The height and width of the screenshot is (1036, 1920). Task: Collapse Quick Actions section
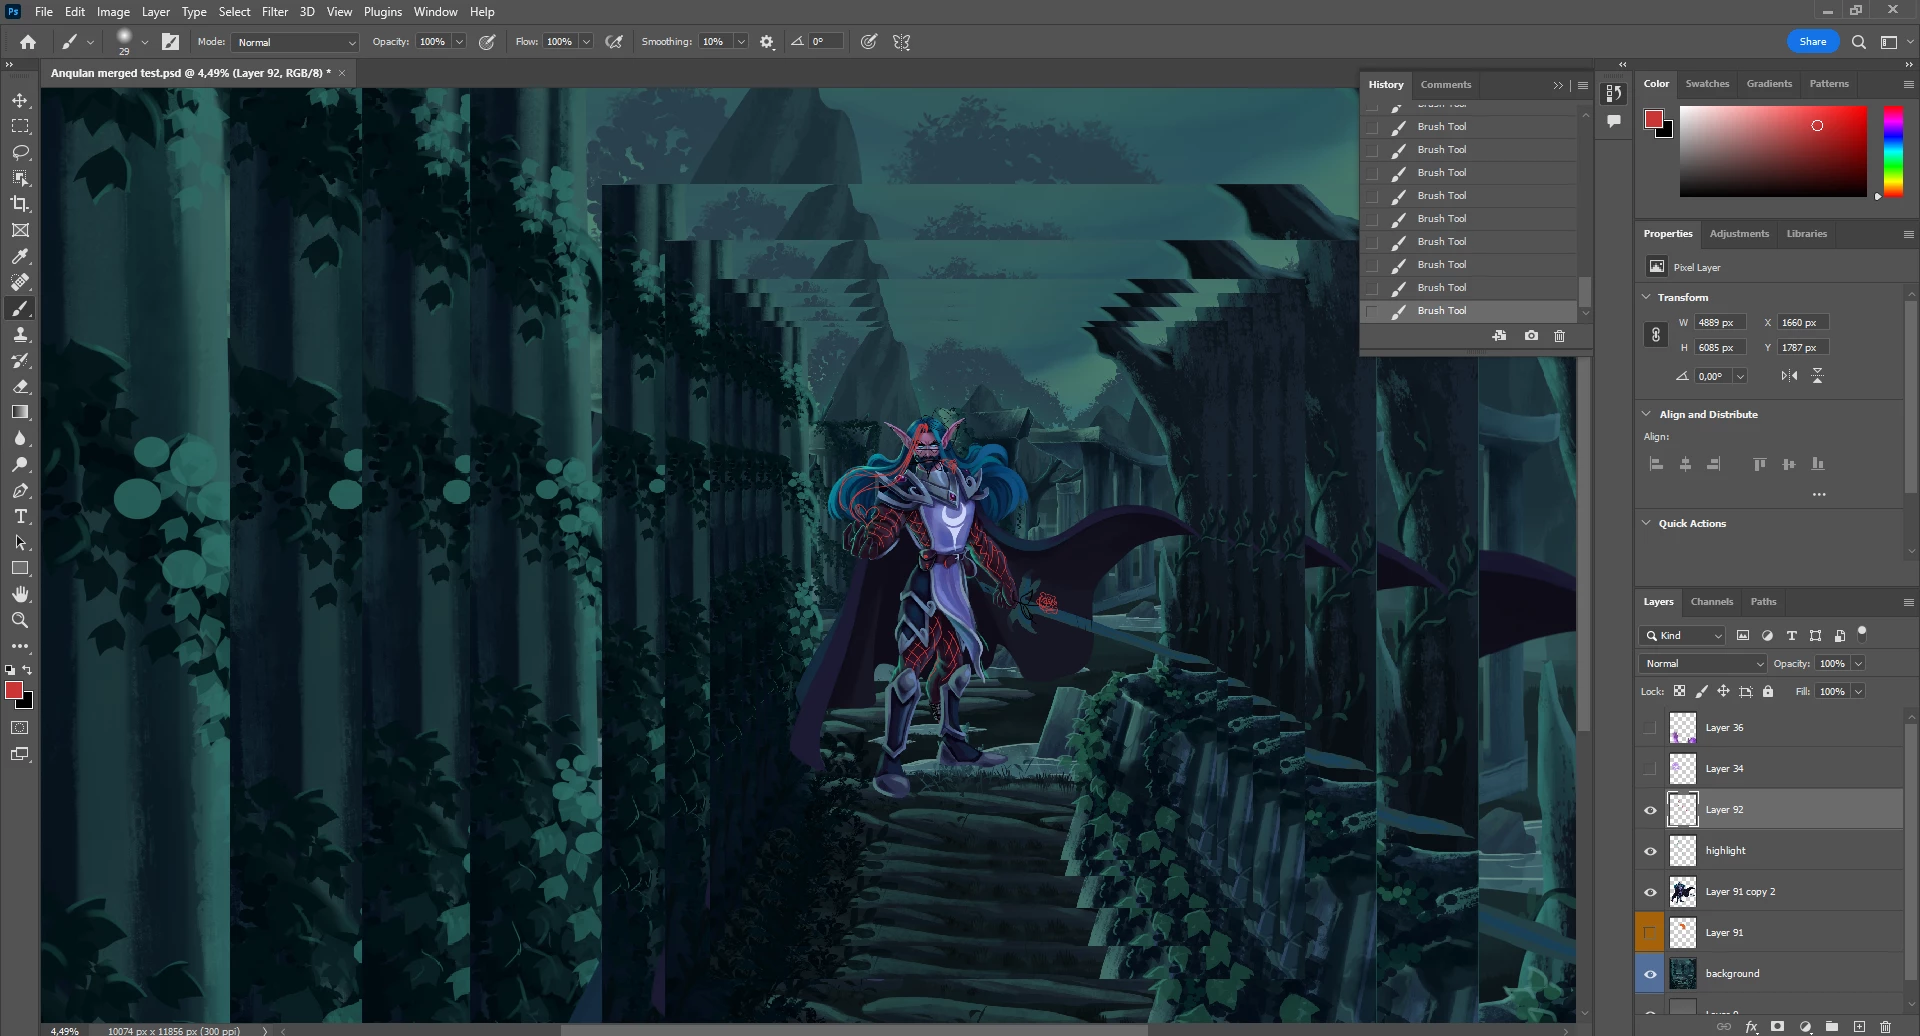1646,523
